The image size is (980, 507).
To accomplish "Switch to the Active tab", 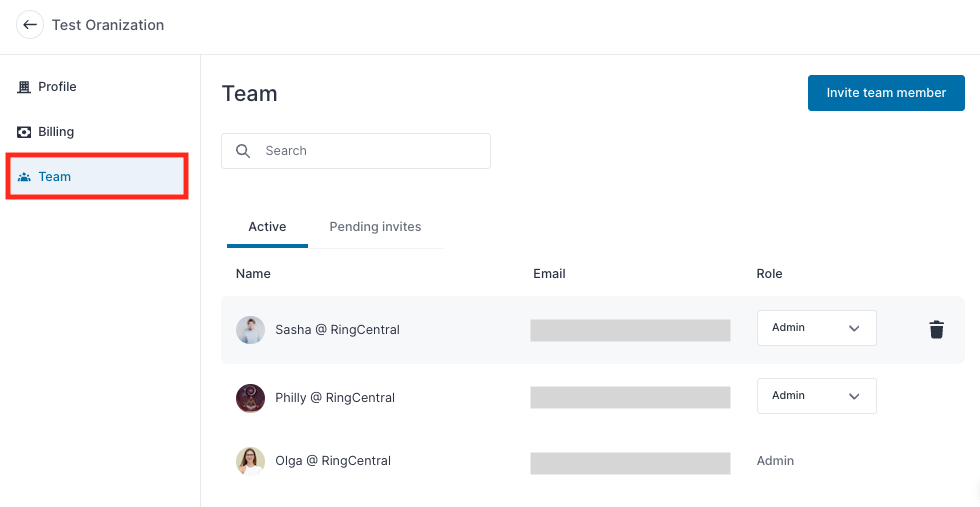I will [x=267, y=227].
